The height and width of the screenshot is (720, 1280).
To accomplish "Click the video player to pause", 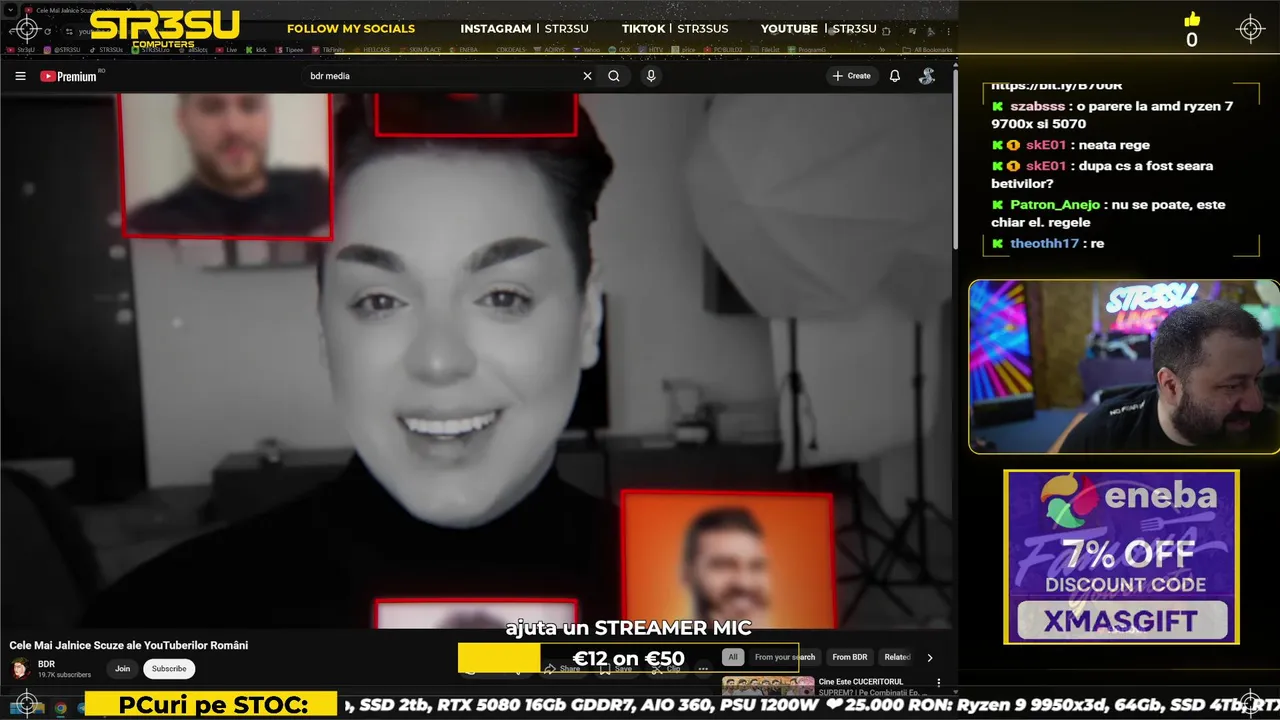I will 477,360.
